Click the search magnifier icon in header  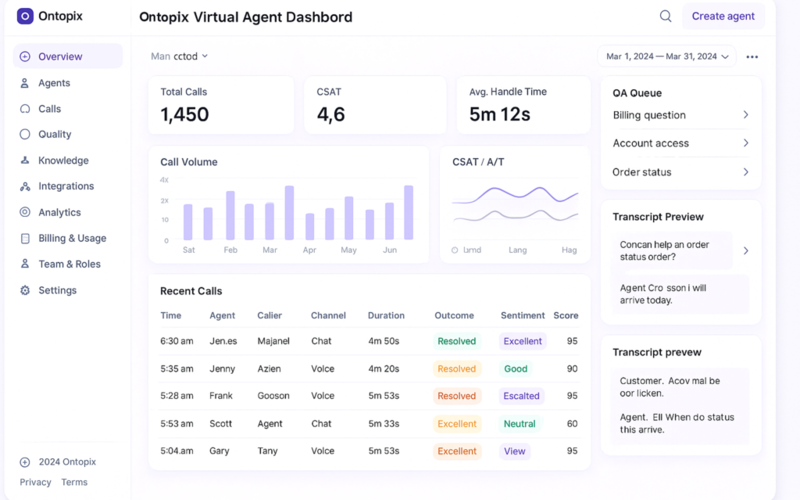point(665,16)
